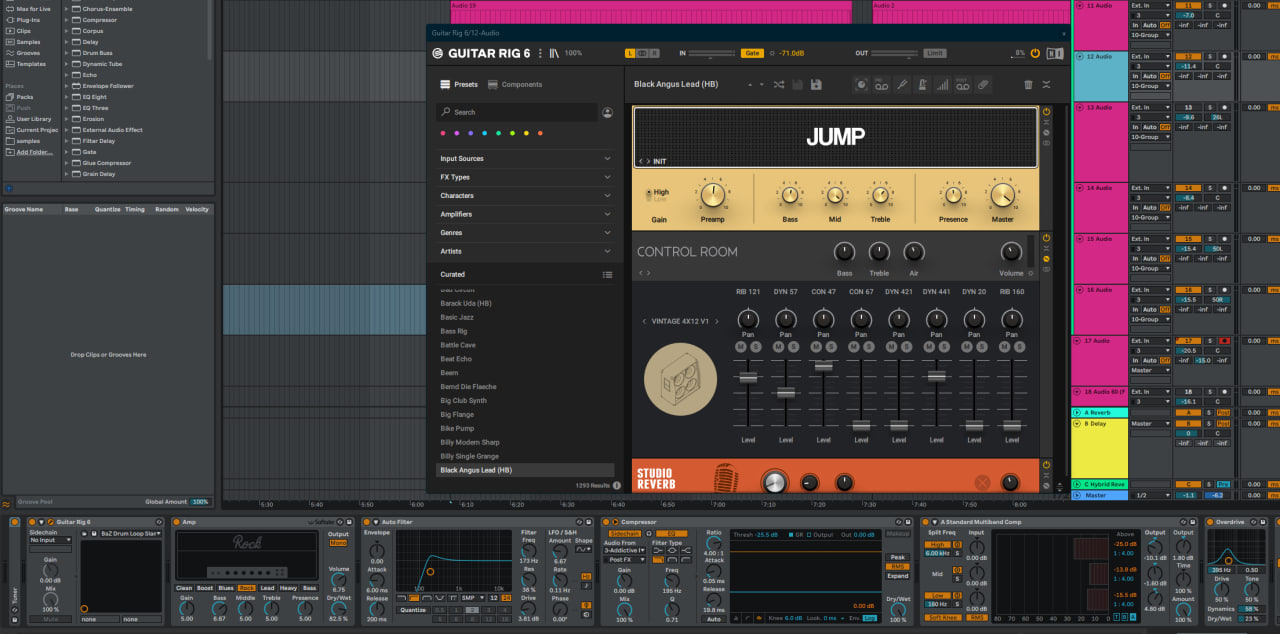Toggle the Studio Reverb power button
The height and width of the screenshot is (634, 1280).
tap(1046, 465)
